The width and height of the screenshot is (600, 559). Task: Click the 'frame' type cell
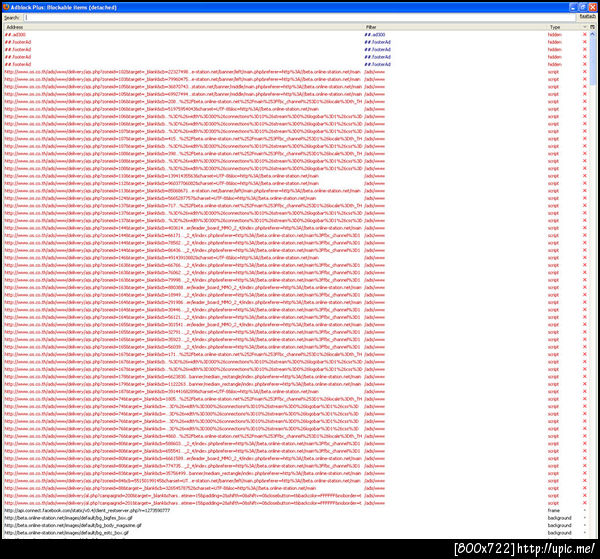point(553,510)
